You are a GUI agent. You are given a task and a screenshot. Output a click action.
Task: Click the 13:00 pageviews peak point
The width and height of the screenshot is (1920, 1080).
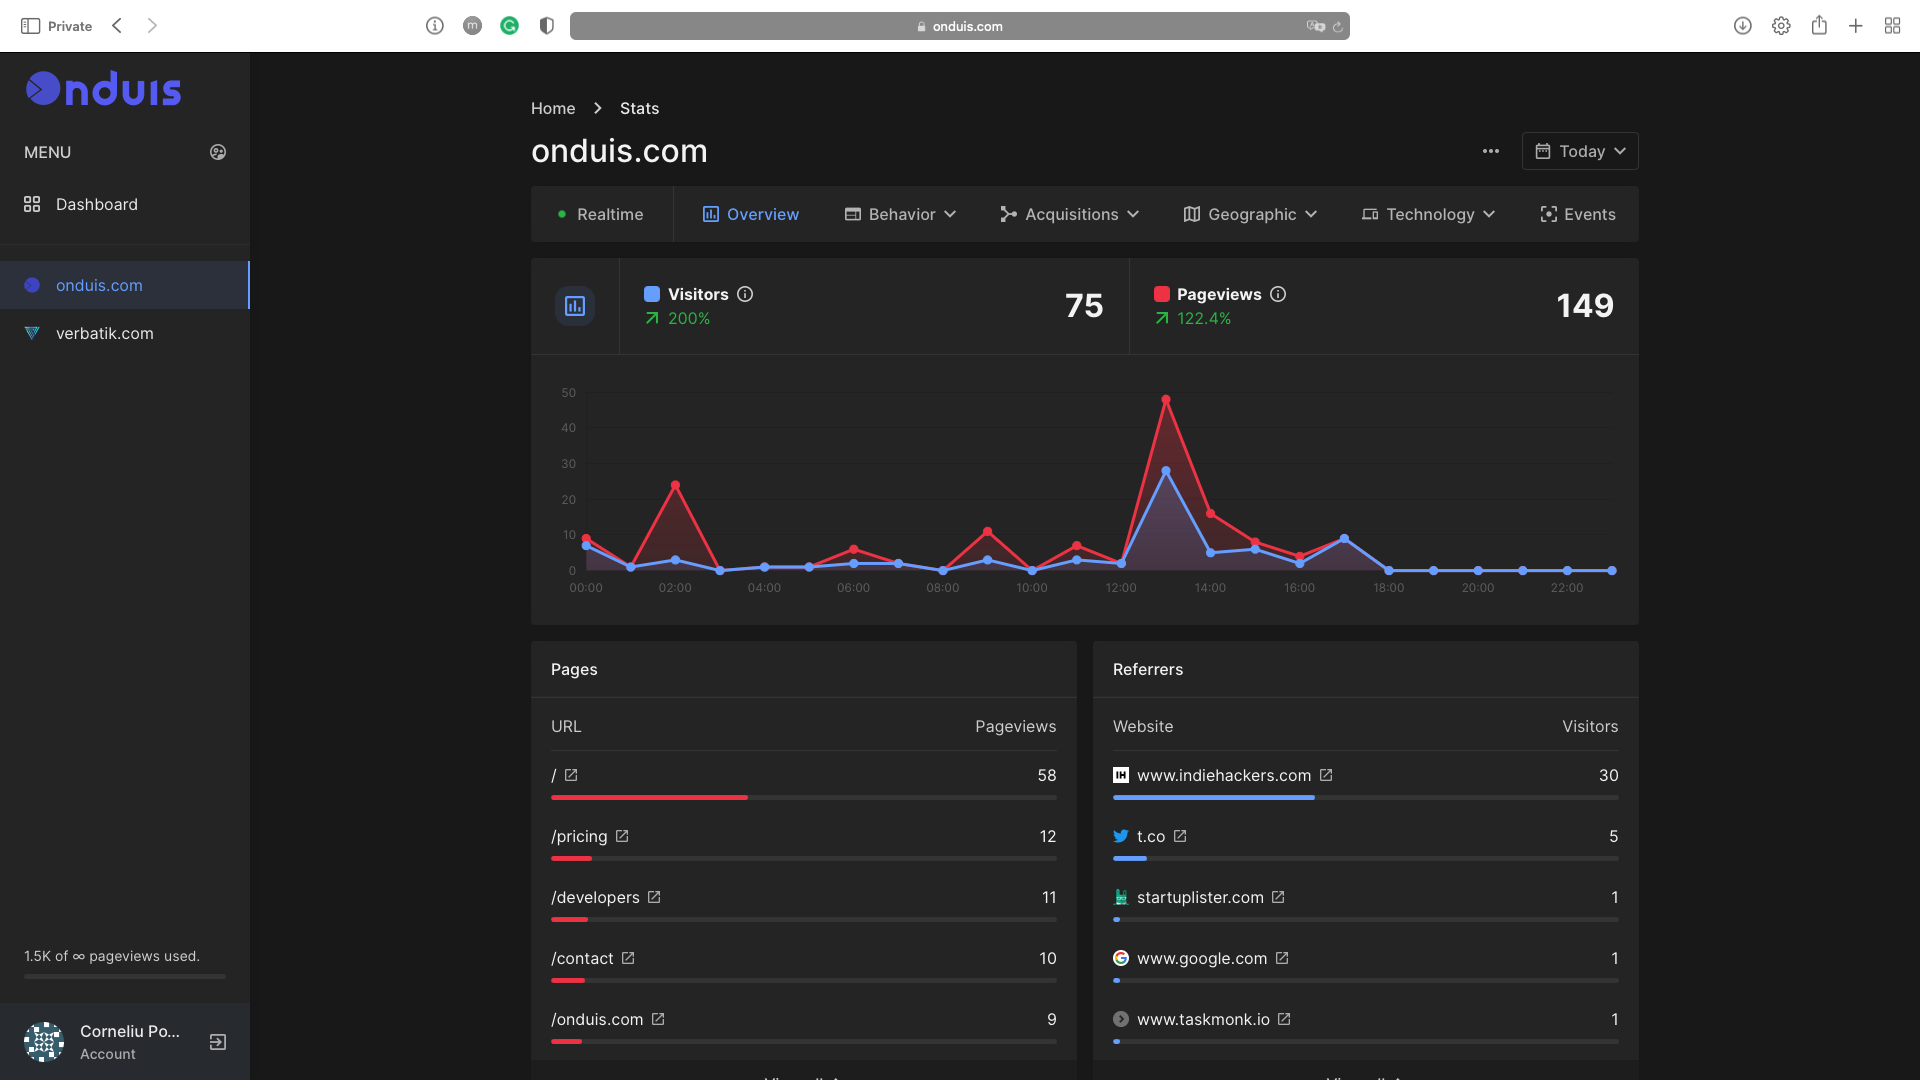click(1166, 400)
